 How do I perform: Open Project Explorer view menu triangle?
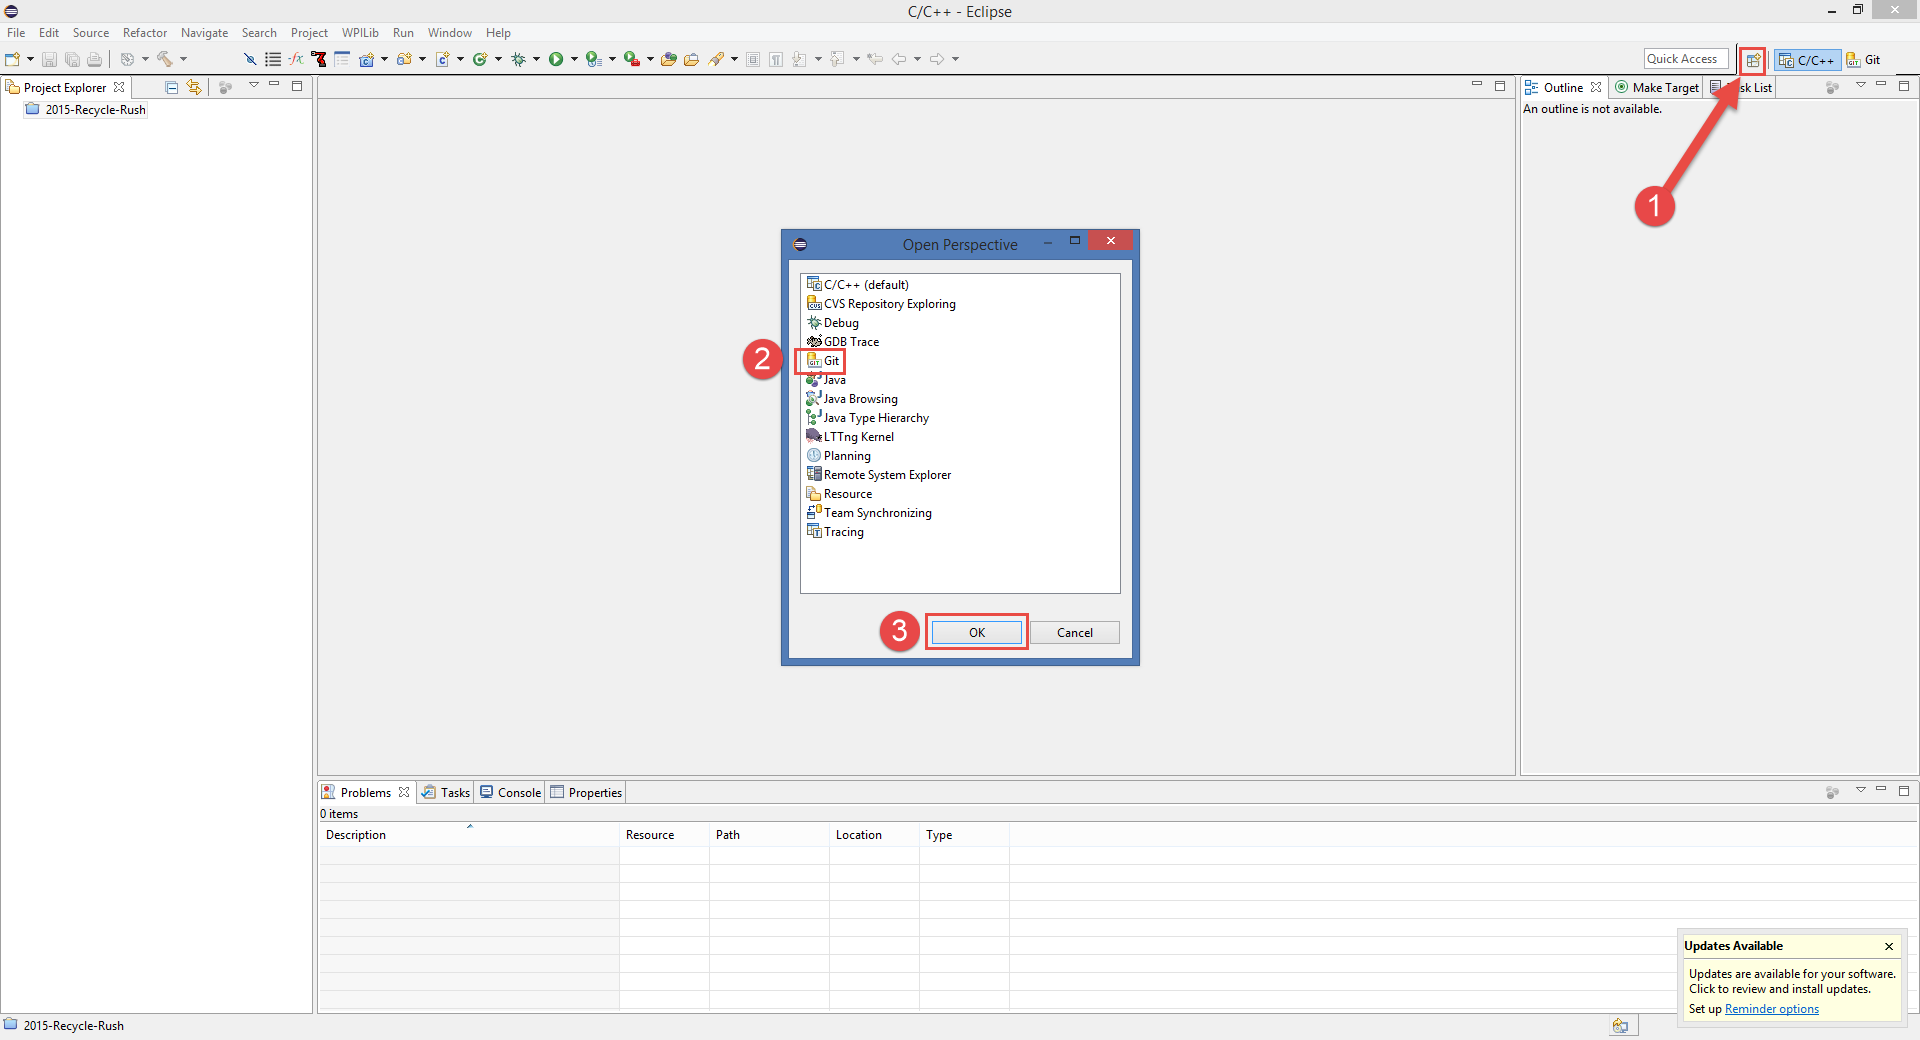(x=254, y=86)
